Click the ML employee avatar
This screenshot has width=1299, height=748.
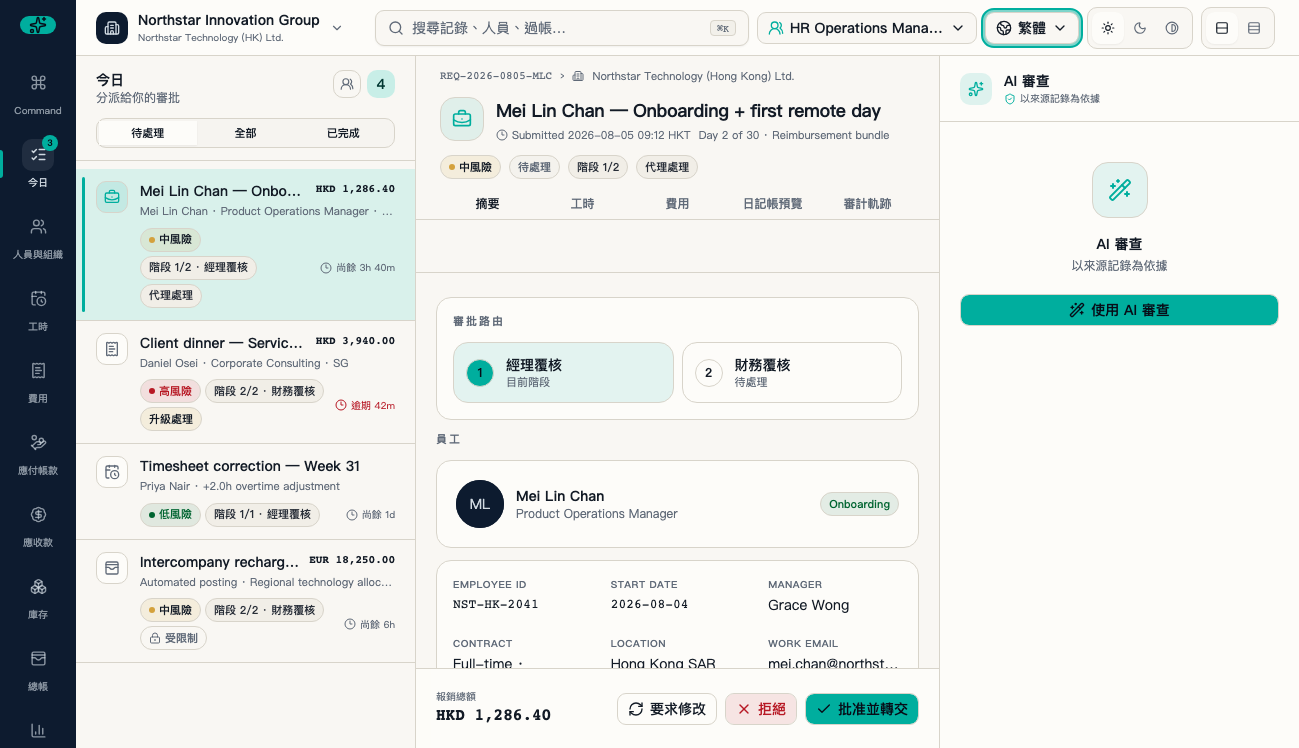[480, 504]
